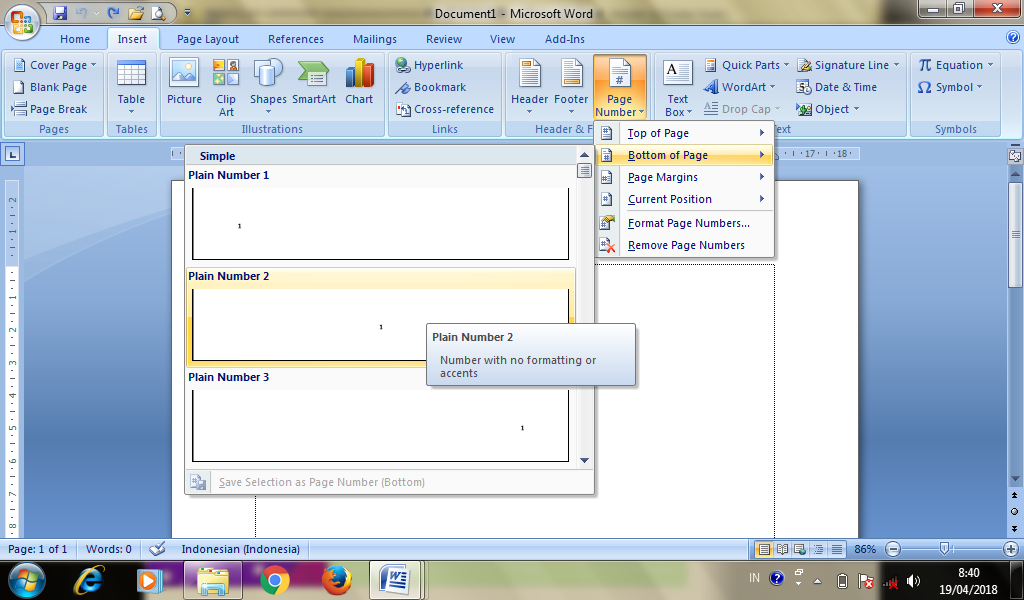The width and height of the screenshot is (1024, 600).
Task: Switch to Web Layout view
Action: click(x=799, y=549)
